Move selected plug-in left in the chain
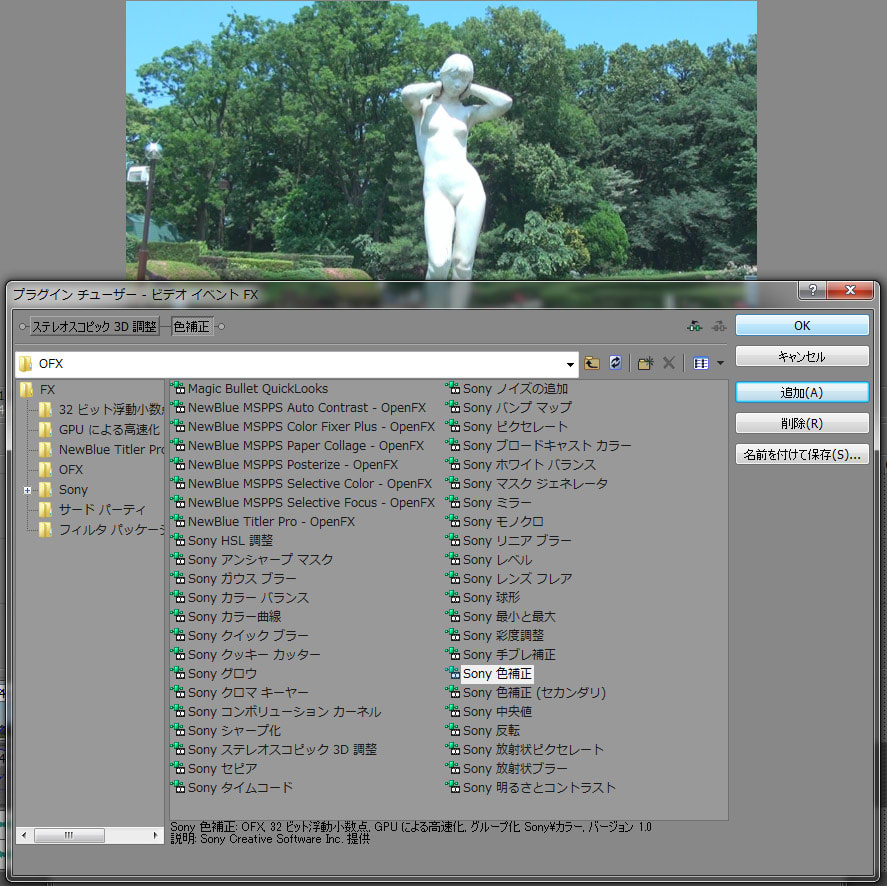 695,326
